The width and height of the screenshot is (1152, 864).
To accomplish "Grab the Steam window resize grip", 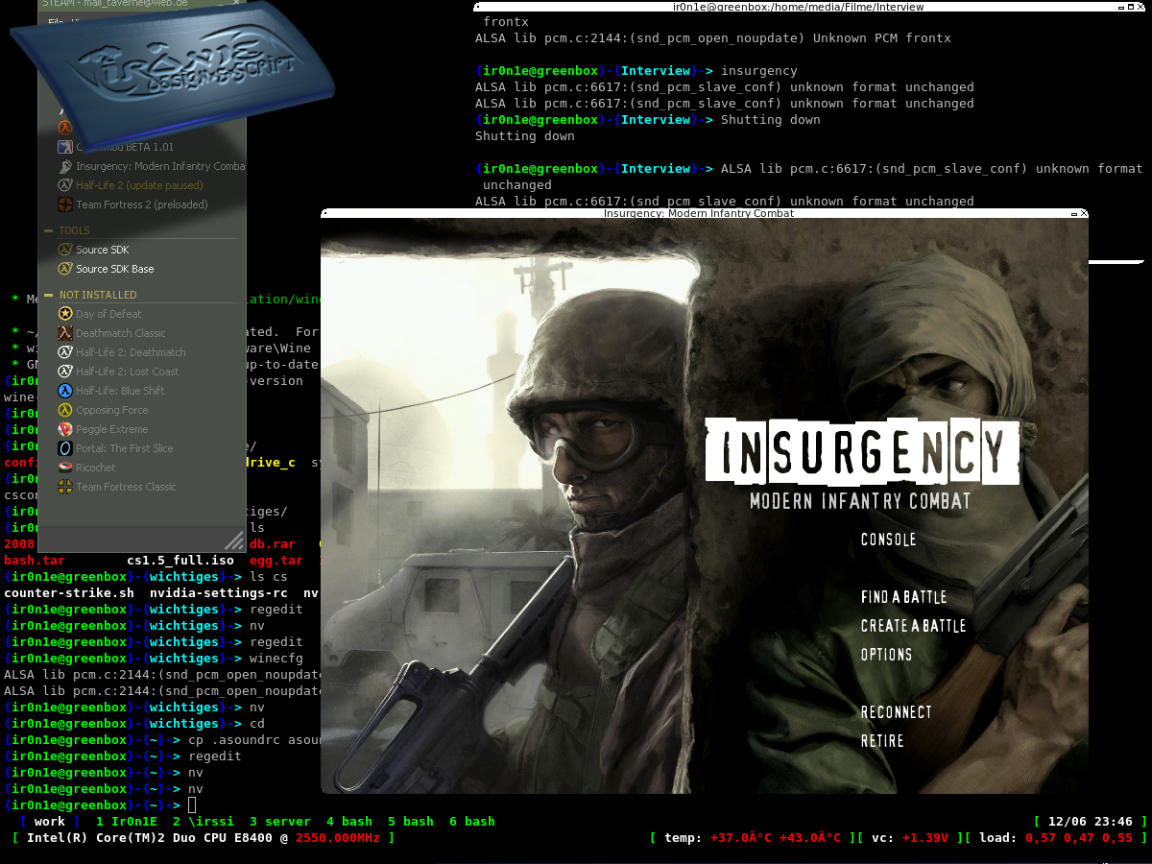I will pos(234,541).
